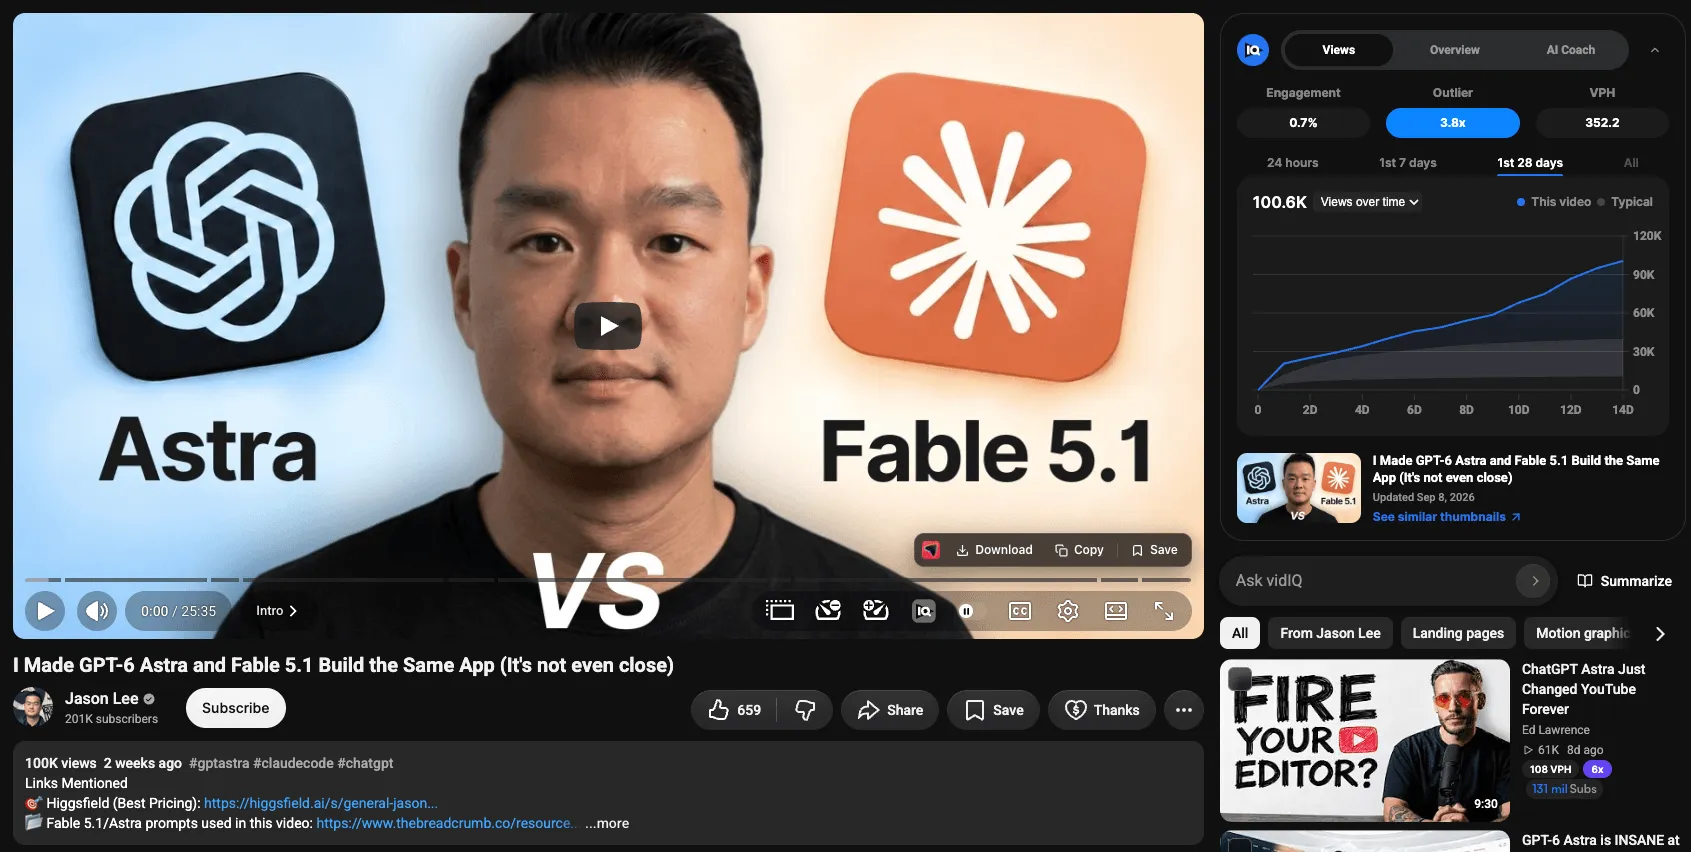Decrease playback speed with gauge-minus icon
This screenshot has height=852, width=1691.
[x=828, y=611]
